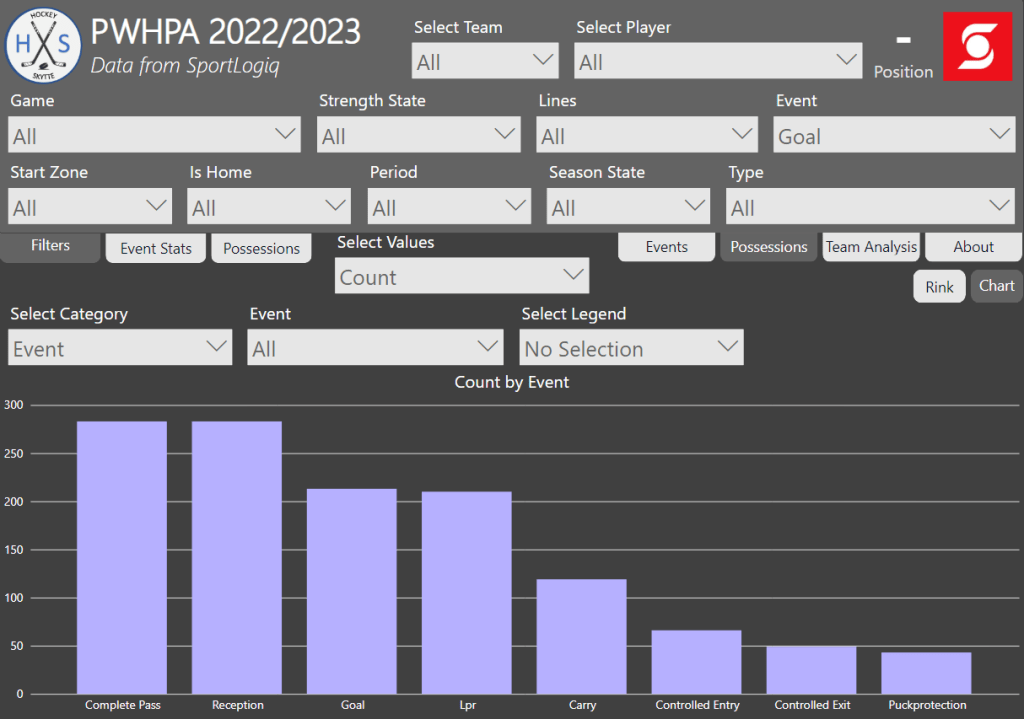The image size is (1024, 719).
Task: Click the Events button on the right
Action: coord(666,247)
